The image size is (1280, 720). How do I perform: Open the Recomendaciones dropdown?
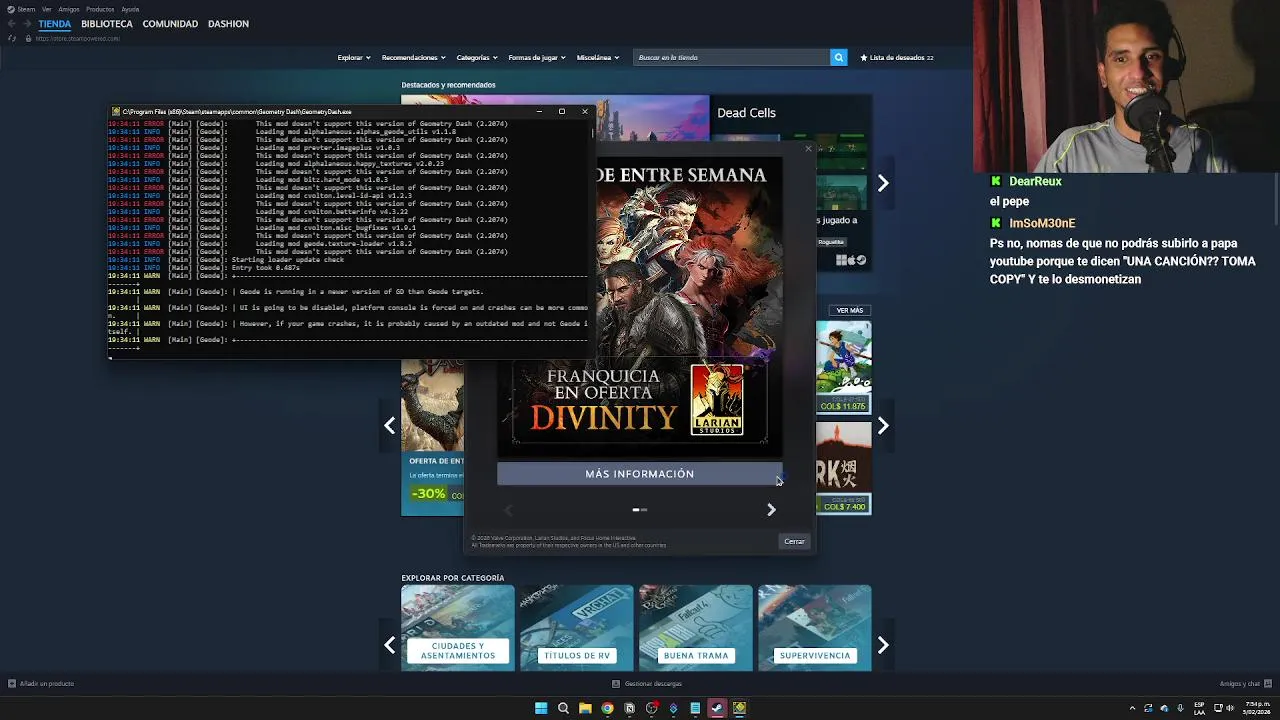(414, 57)
